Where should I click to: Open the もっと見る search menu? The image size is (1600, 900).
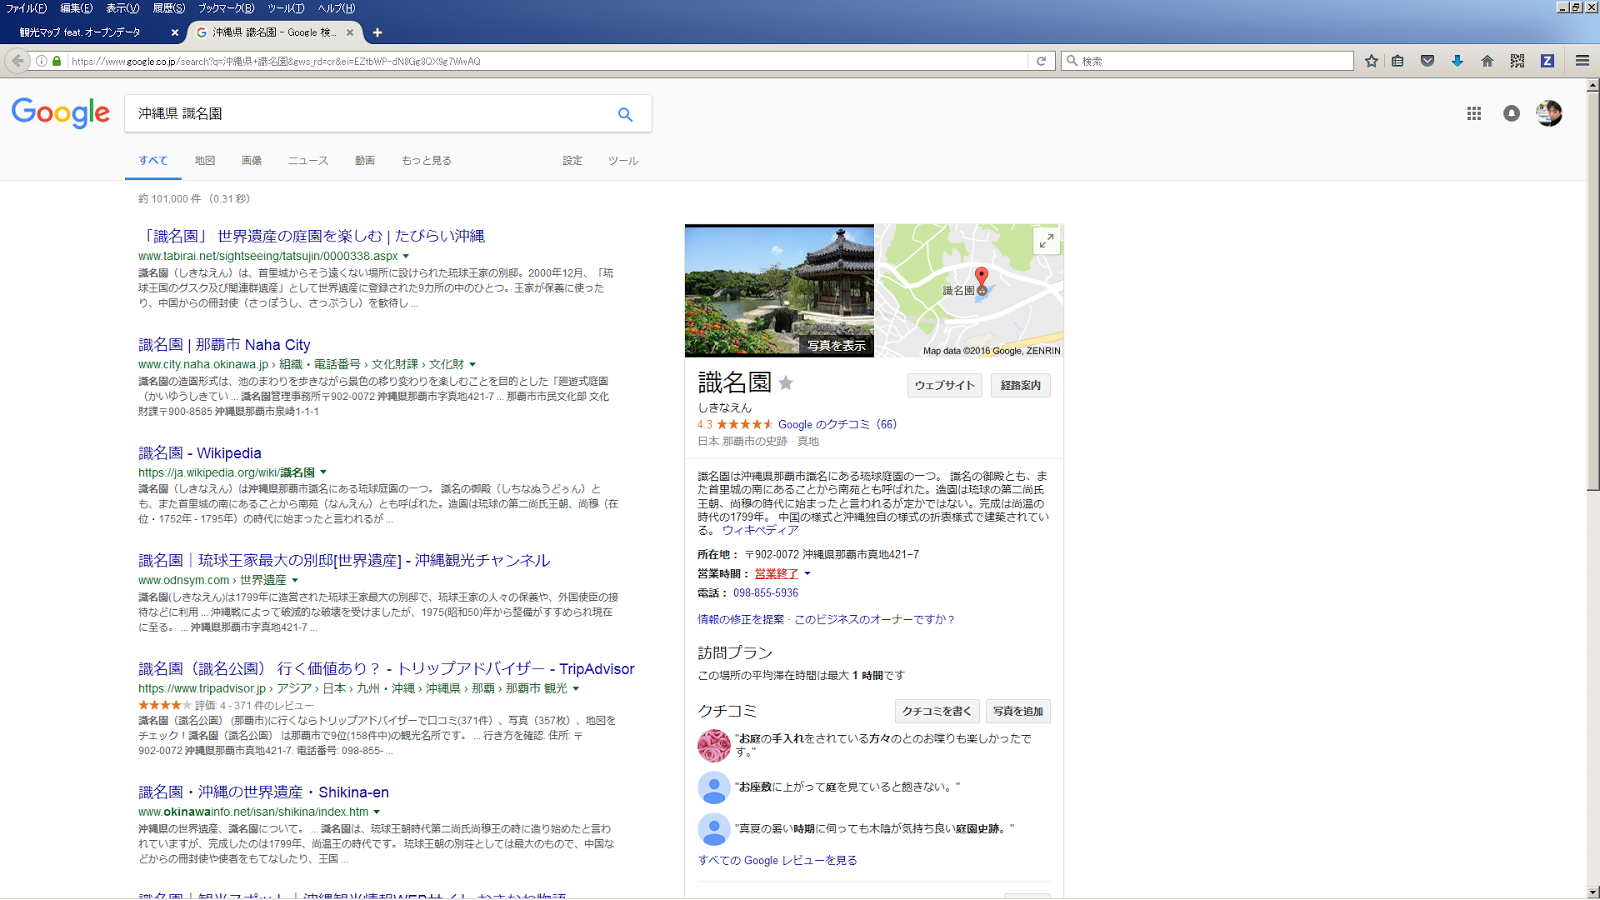coord(427,161)
